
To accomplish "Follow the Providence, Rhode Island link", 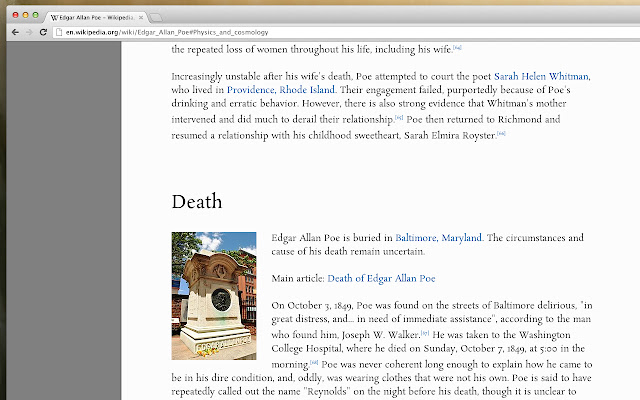I will (281, 90).
